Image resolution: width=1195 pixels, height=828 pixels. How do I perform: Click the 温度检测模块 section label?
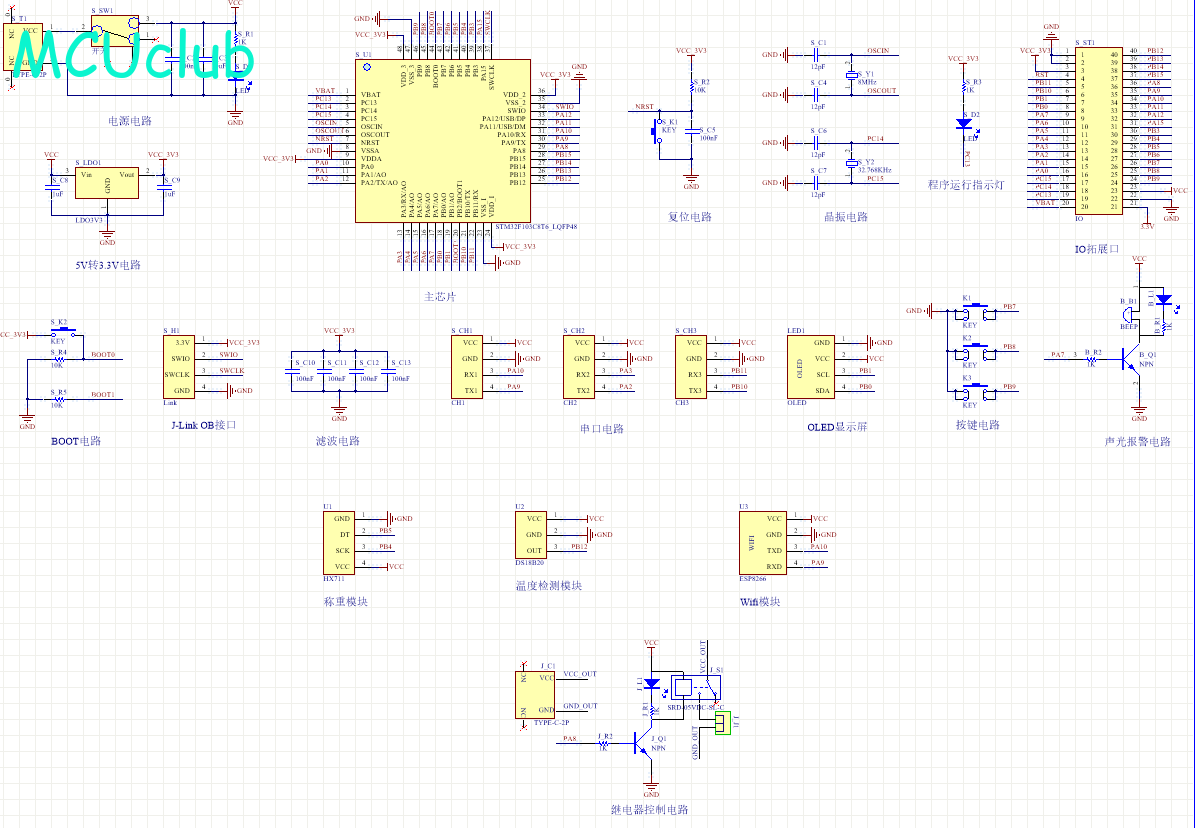pos(549,586)
